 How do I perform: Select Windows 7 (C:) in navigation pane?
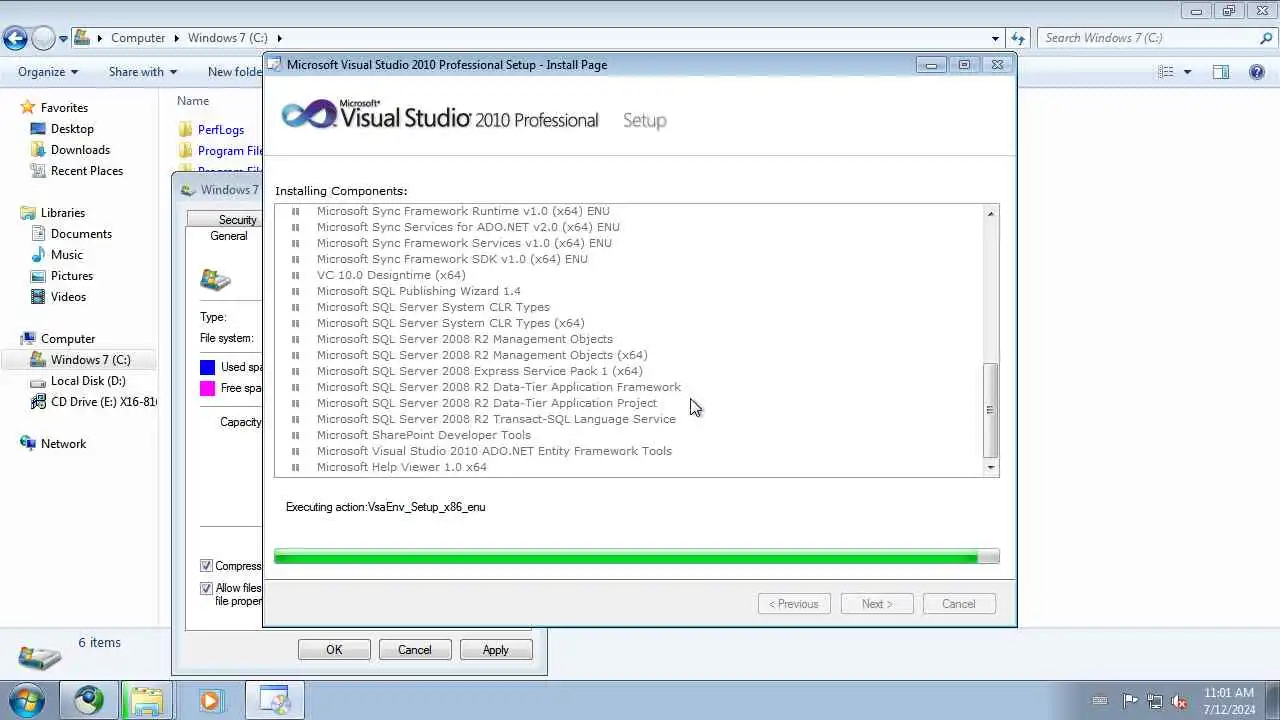tap(90, 360)
